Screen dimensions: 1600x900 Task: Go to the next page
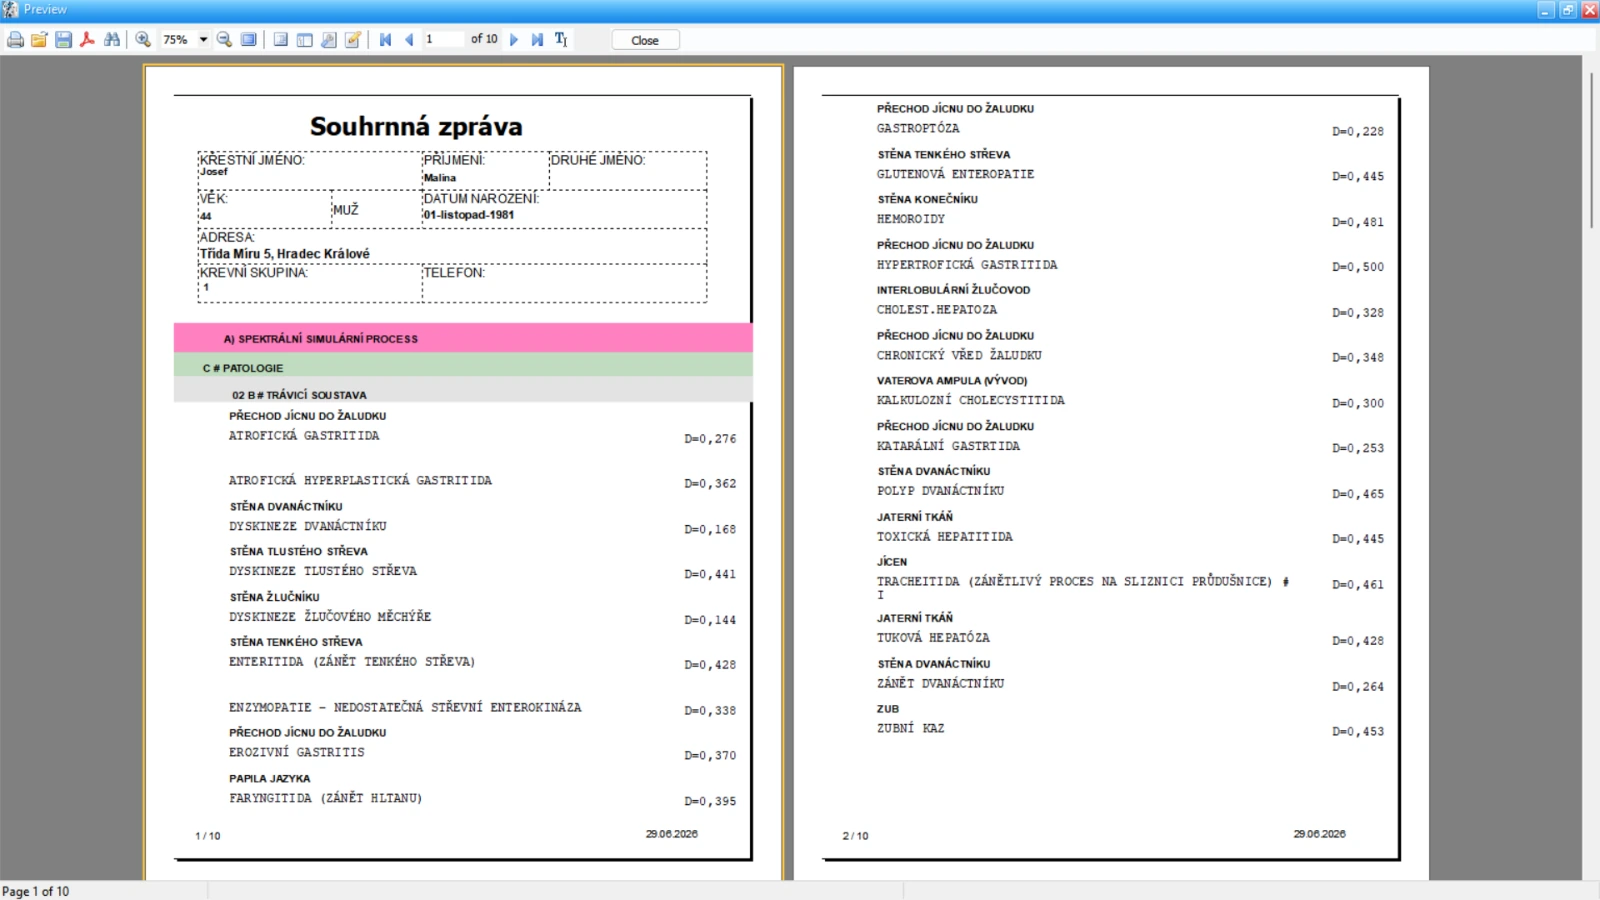pos(514,40)
